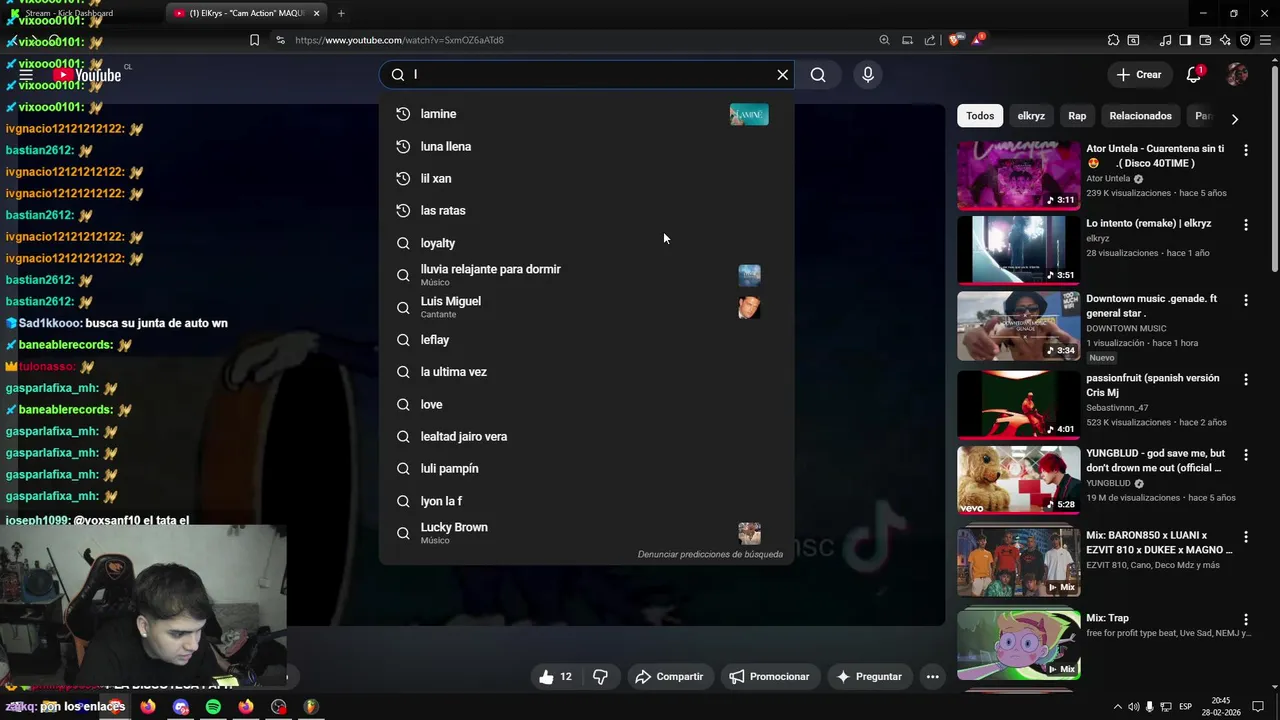Open options for passionfruit video
Image resolution: width=1280 pixels, height=720 pixels.
[x=1246, y=380]
